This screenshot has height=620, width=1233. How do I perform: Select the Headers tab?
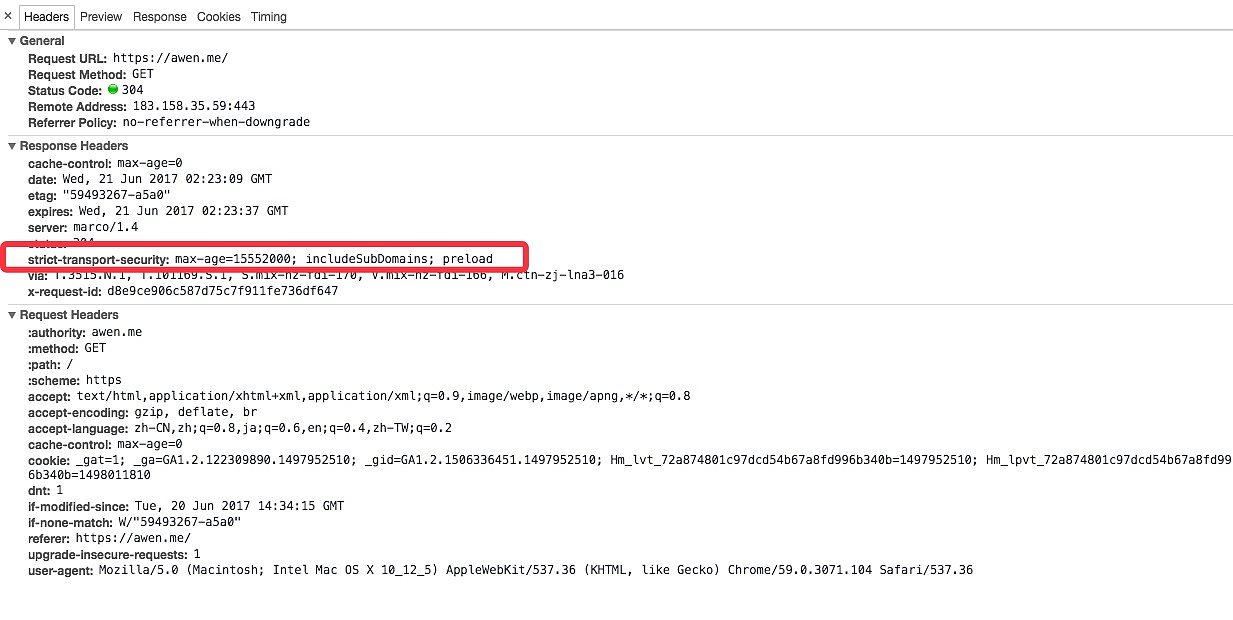pyautogui.click(x=46, y=17)
